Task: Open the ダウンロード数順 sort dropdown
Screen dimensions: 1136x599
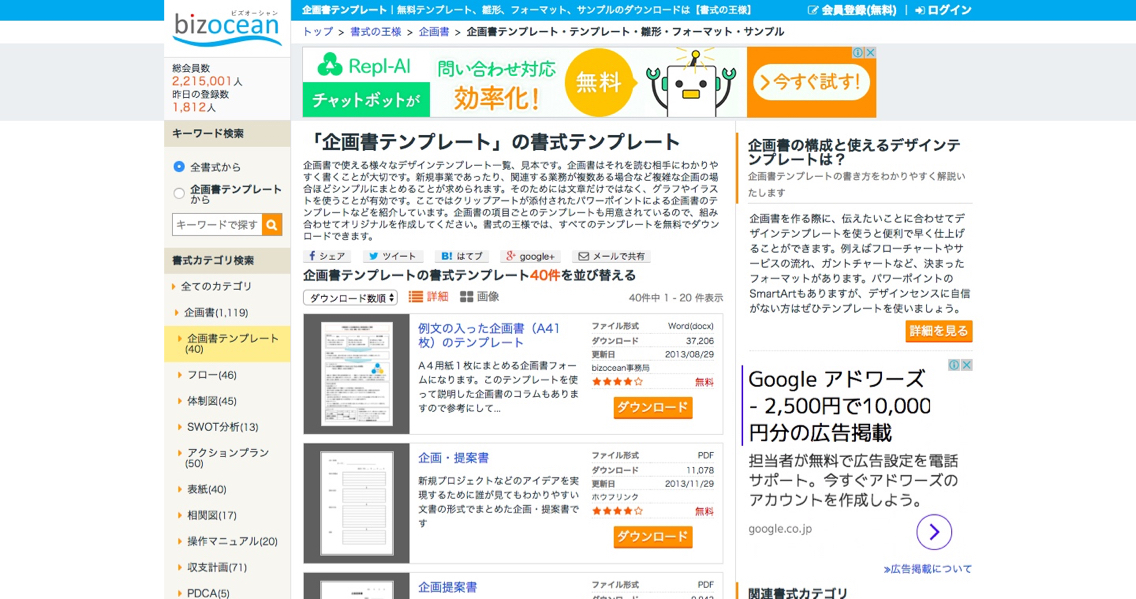Action: click(x=350, y=298)
